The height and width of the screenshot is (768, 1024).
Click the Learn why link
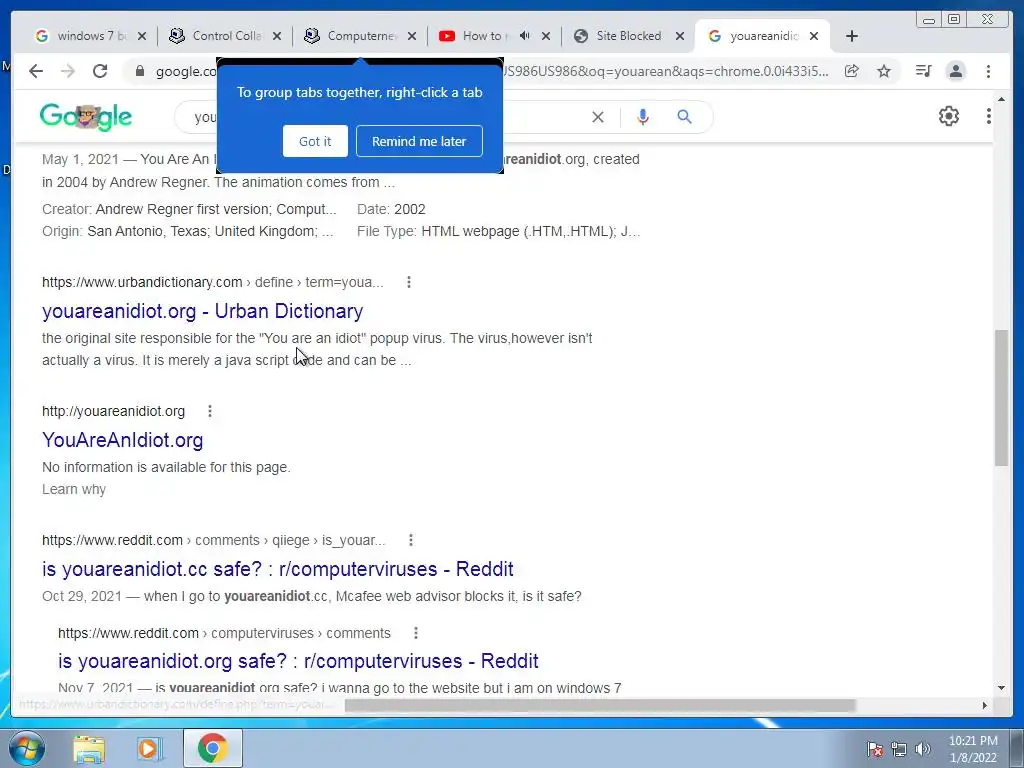click(x=74, y=489)
